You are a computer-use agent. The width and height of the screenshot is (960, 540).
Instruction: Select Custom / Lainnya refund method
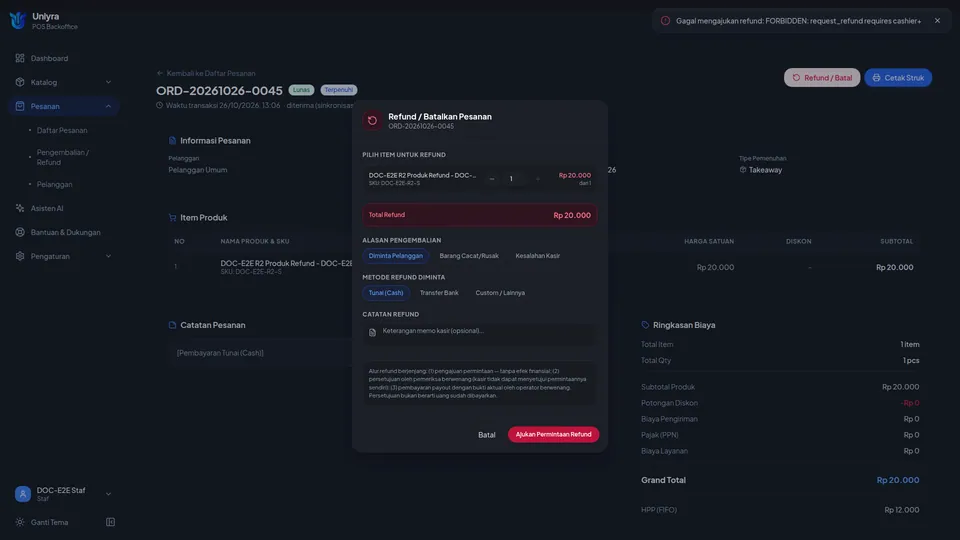tap(500, 293)
